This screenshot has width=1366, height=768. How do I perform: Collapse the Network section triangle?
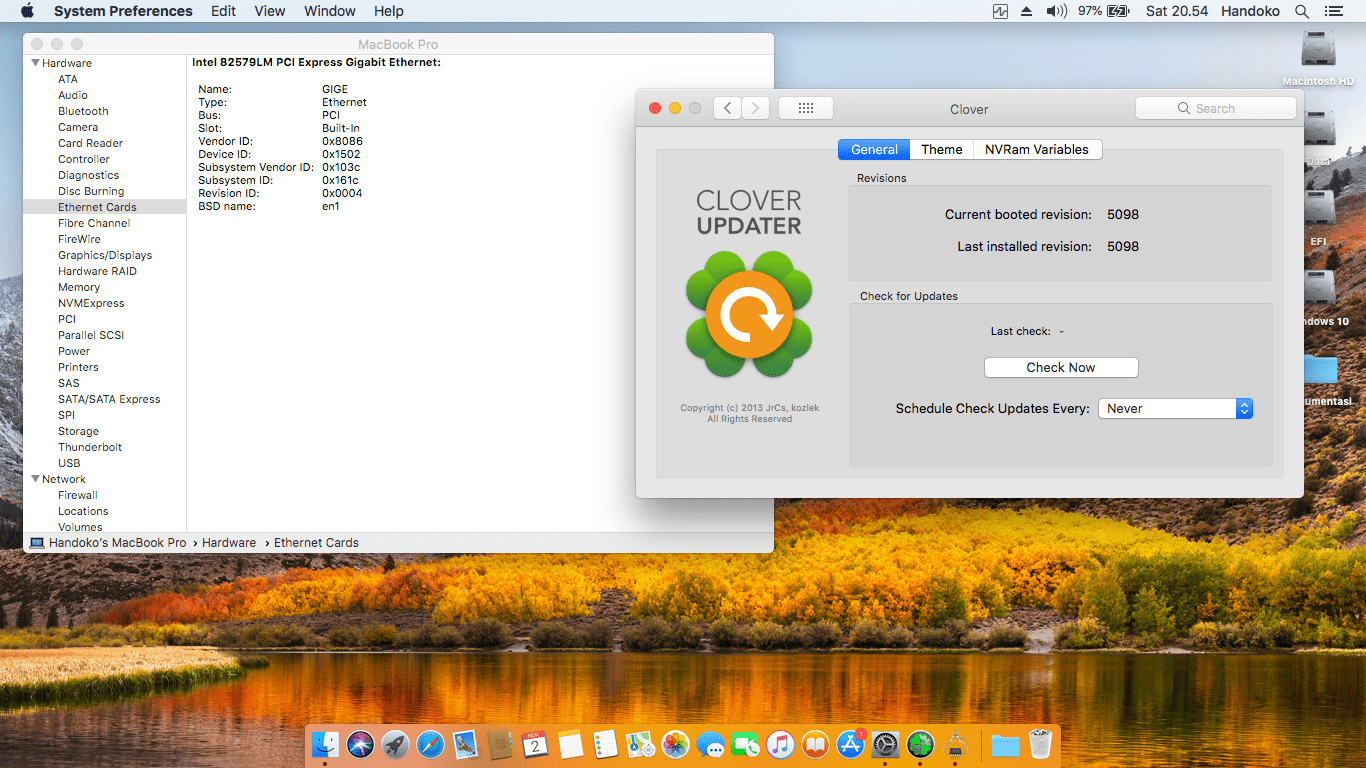pyautogui.click(x=34, y=479)
